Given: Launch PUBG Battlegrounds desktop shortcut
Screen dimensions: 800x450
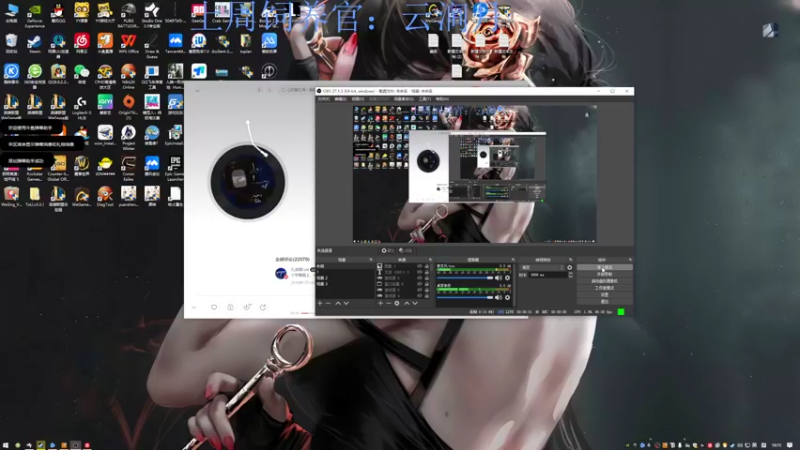Looking at the screenshot, I should 129,14.
